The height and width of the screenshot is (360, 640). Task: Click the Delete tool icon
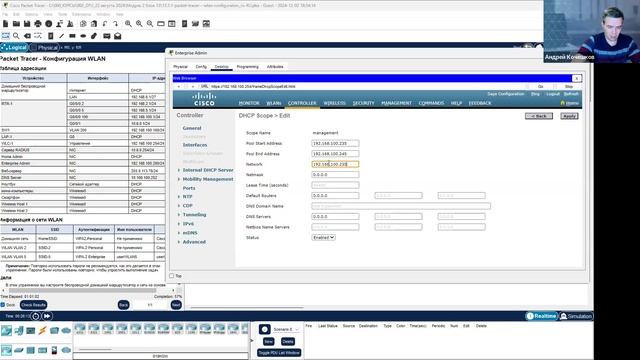point(27,36)
